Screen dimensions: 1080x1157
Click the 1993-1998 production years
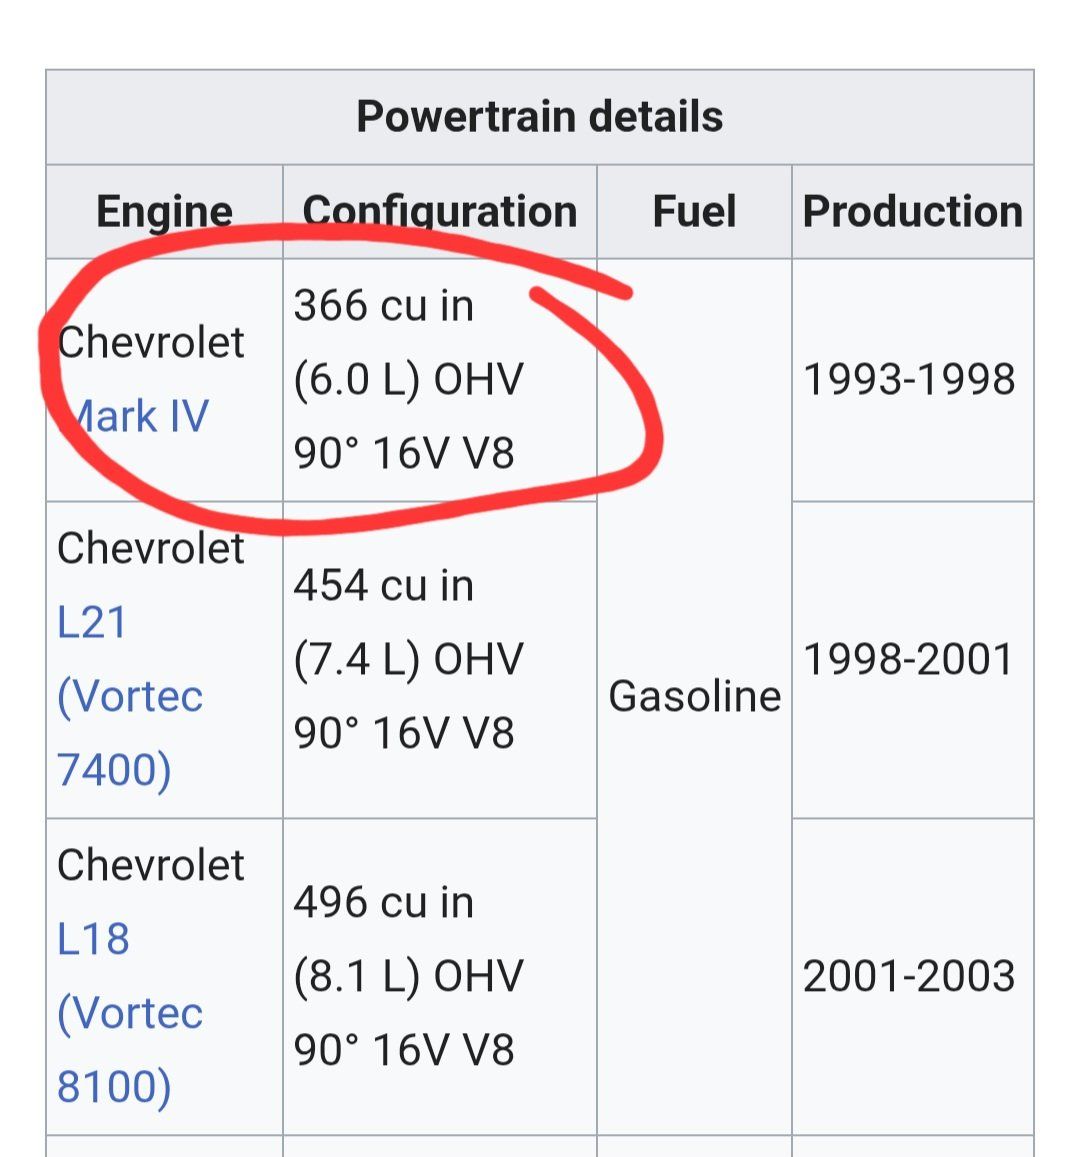tap(908, 379)
